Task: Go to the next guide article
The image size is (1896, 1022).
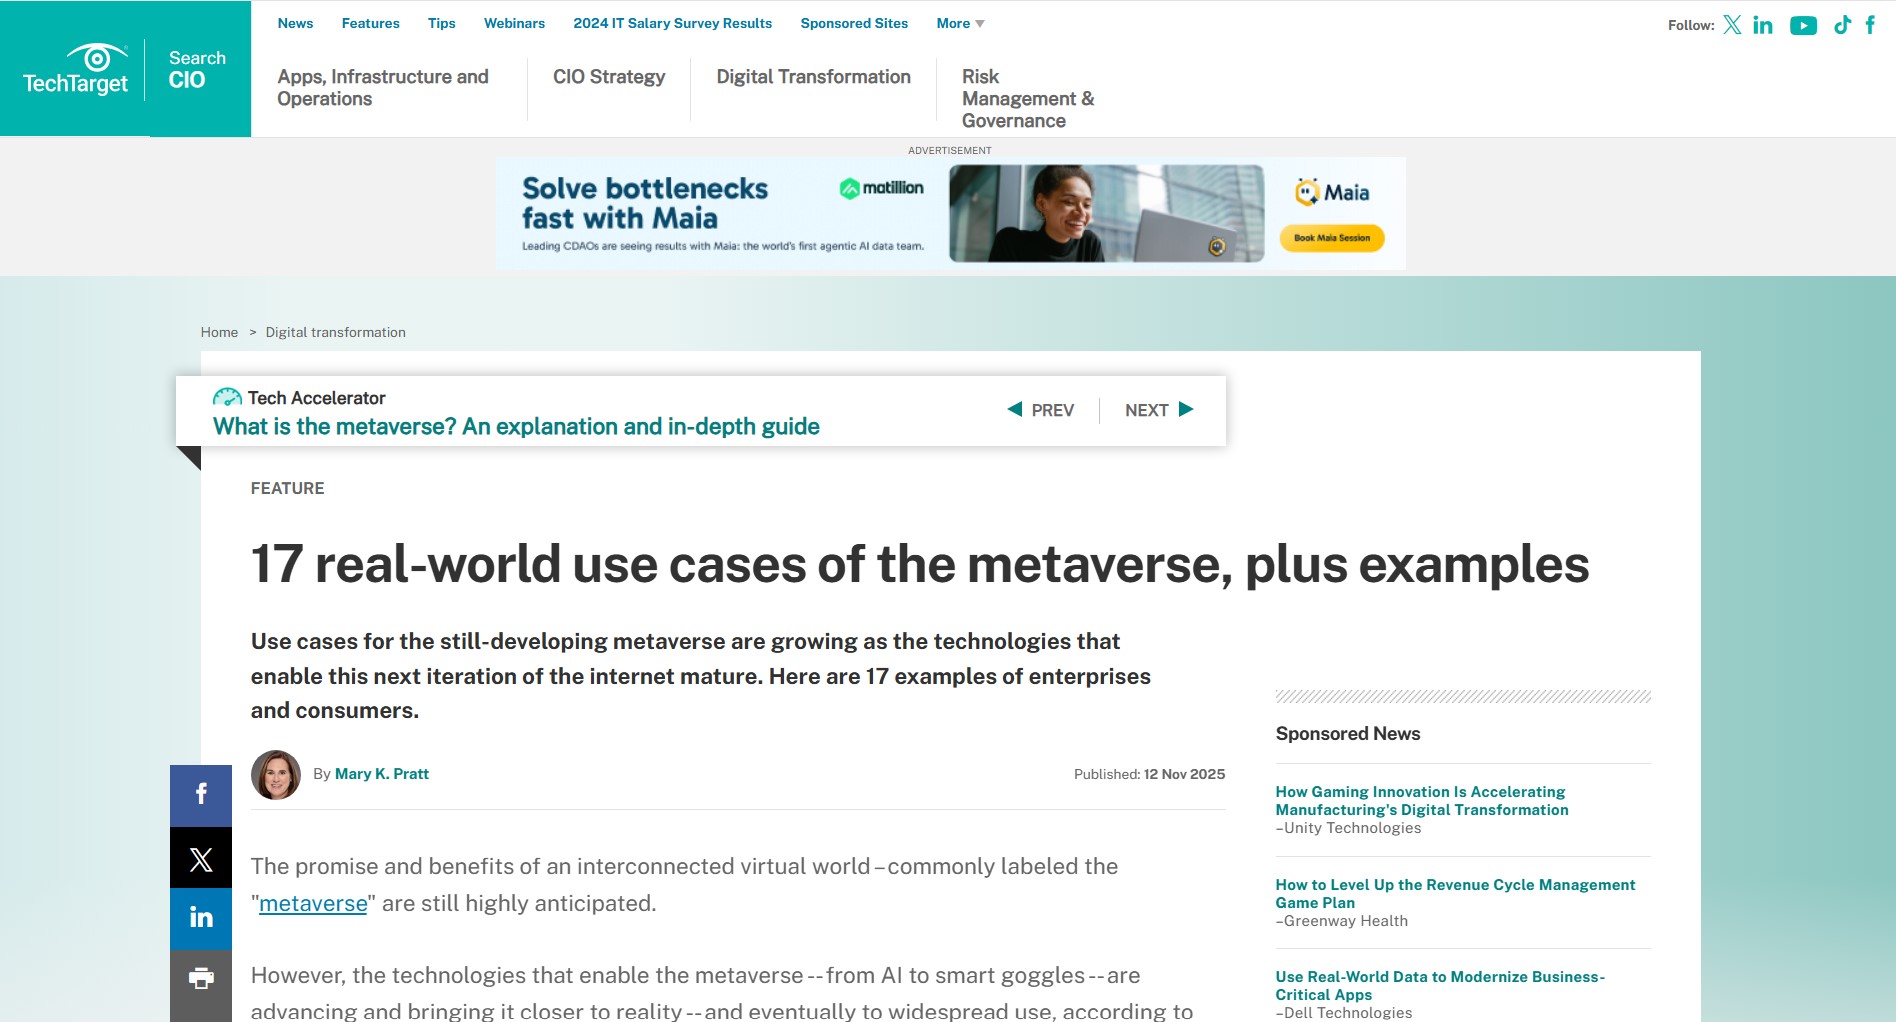Action: (x=1159, y=410)
